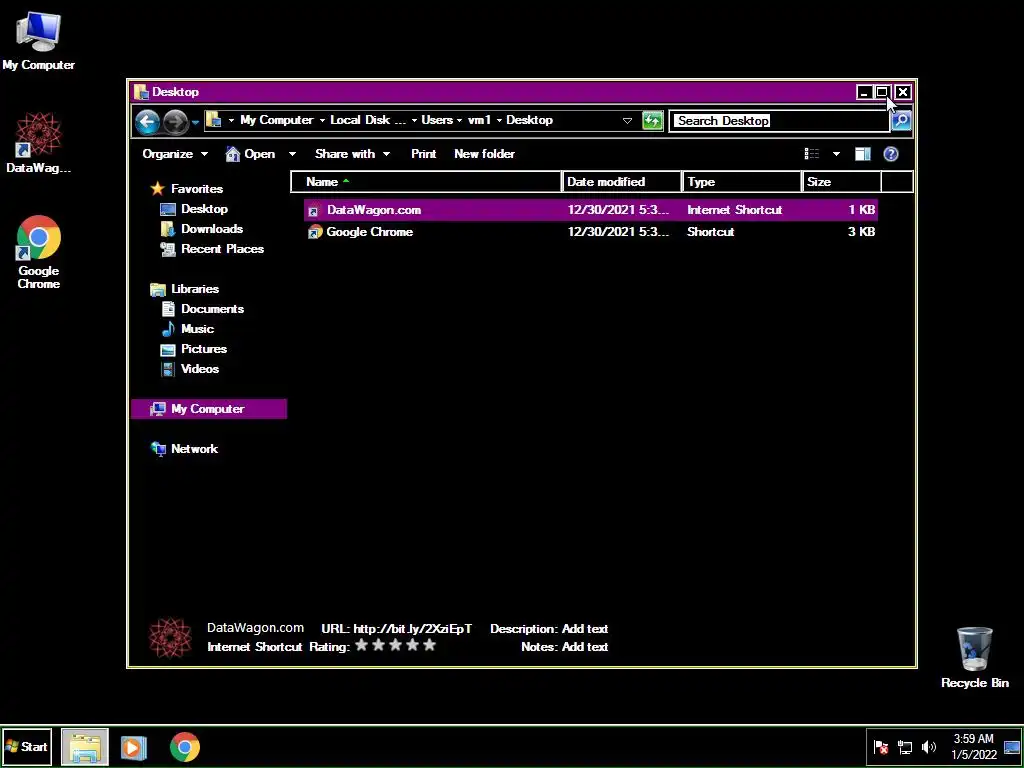Image resolution: width=1024 pixels, height=768 pixels.
Task: Click the network tray icon
Action: click(905, 746)
